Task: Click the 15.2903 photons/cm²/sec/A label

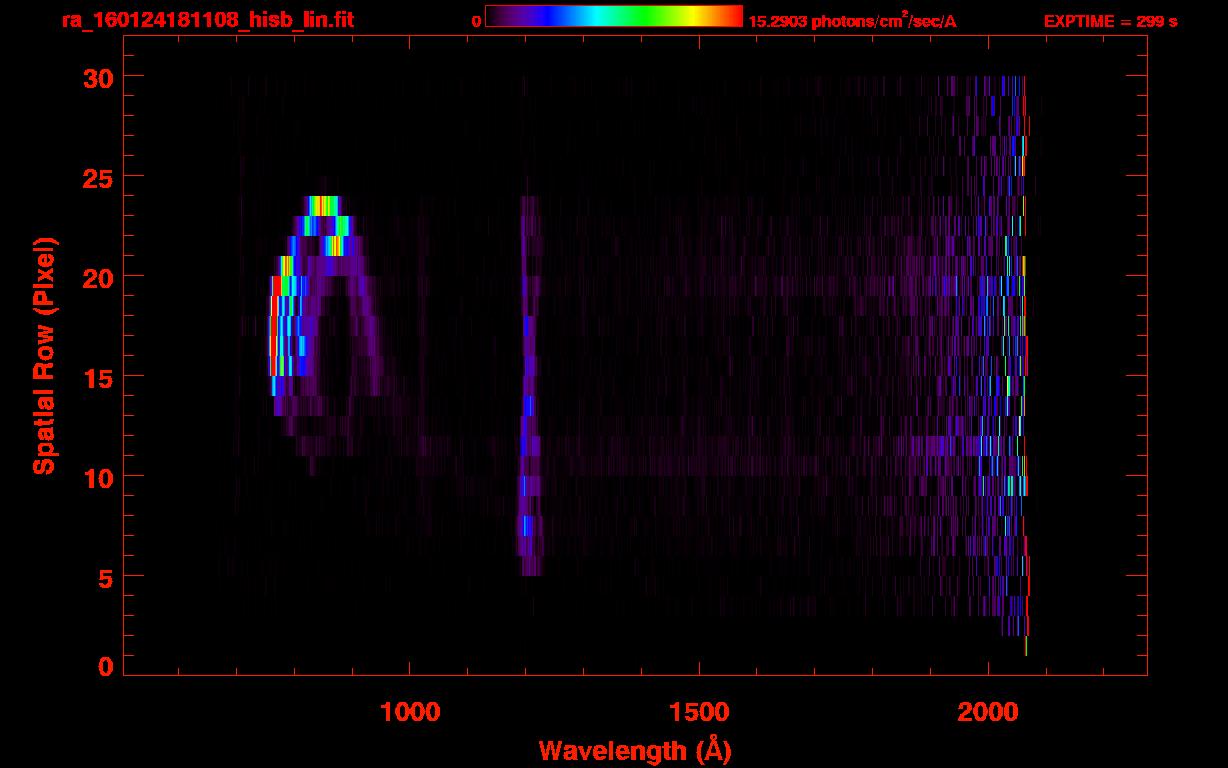Action: coord(852,21)
